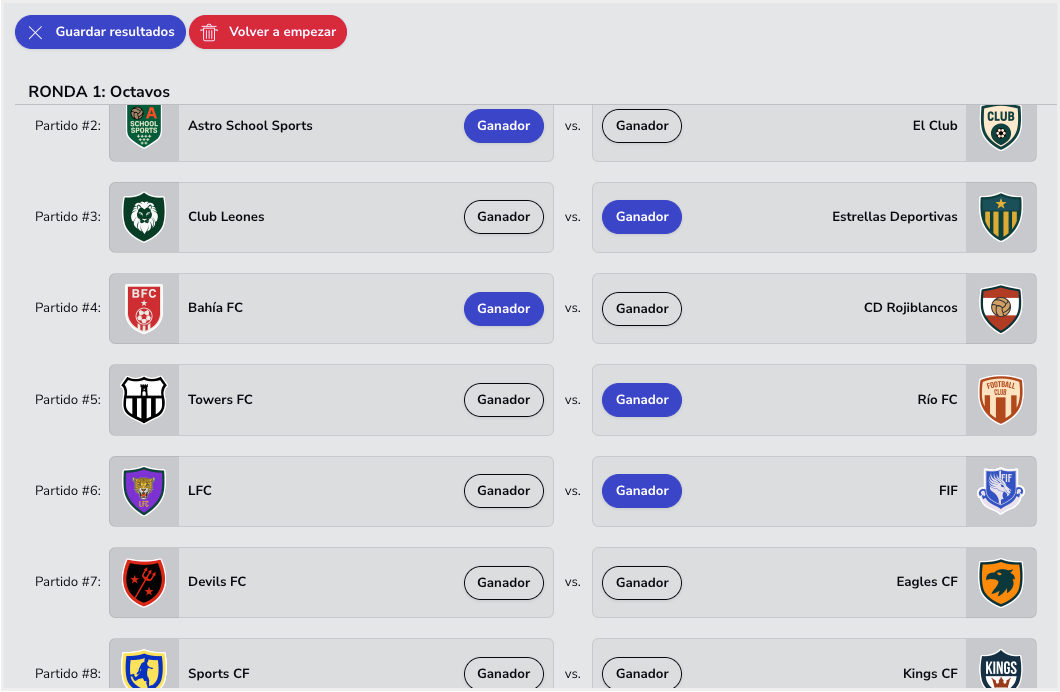Click the Towers FC striped castle crest
Image resolution: width=1060 pixels, height=692 pixels.
144,400
